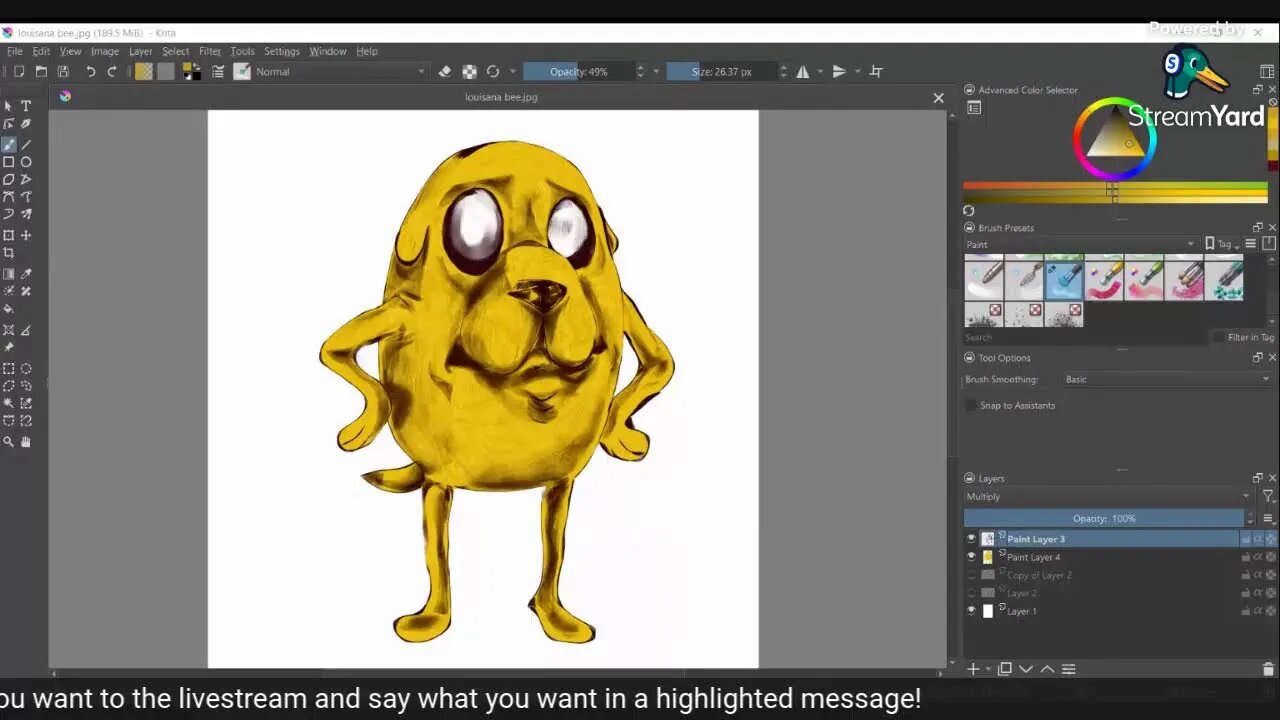The image size is (1280, 720).
Task: Adjust the brush Opacity 49% slider
Action: (579, 72)
